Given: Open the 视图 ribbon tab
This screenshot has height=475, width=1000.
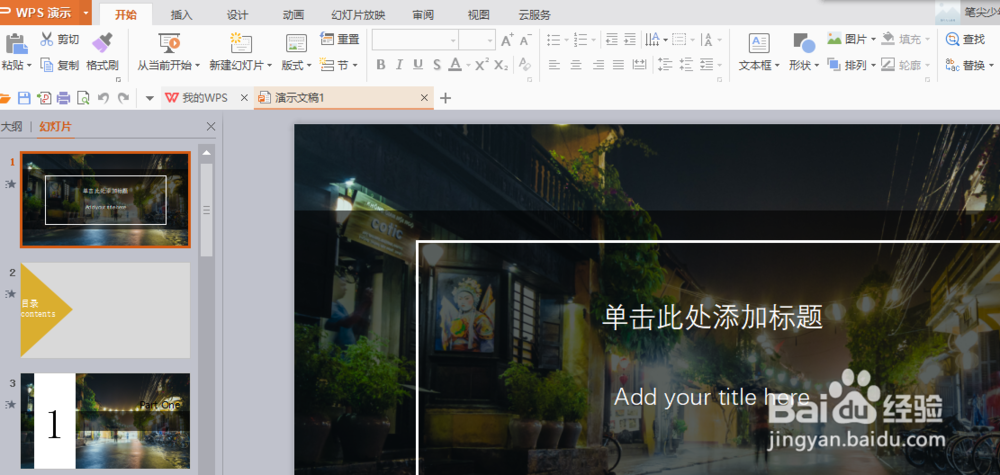Looking at the screenshot, I should tap(478, 15).
